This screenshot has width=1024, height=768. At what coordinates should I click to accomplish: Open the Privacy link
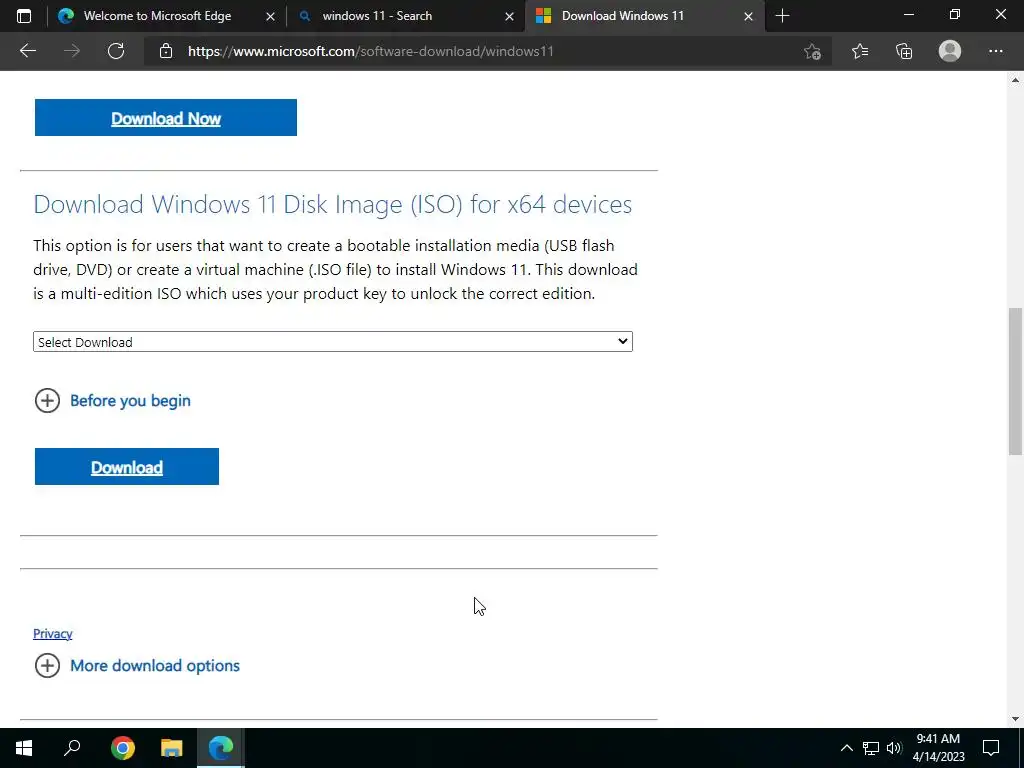pos(52,633)
